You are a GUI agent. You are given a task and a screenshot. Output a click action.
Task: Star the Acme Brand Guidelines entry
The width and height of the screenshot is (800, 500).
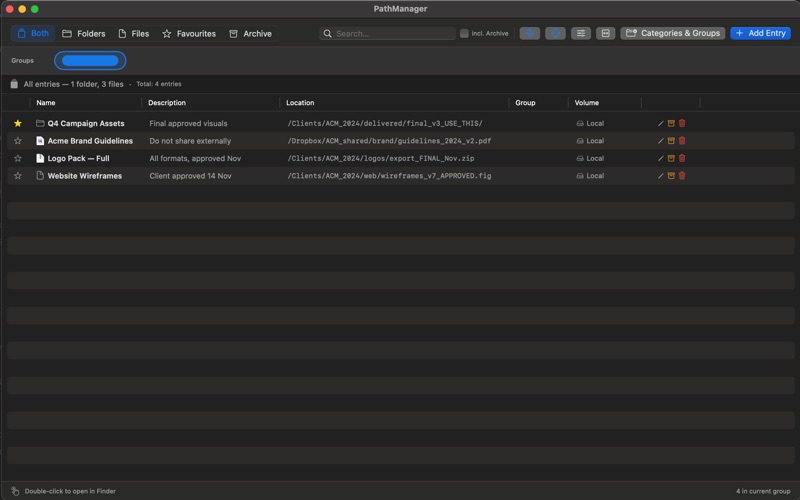tap(18, 141)
